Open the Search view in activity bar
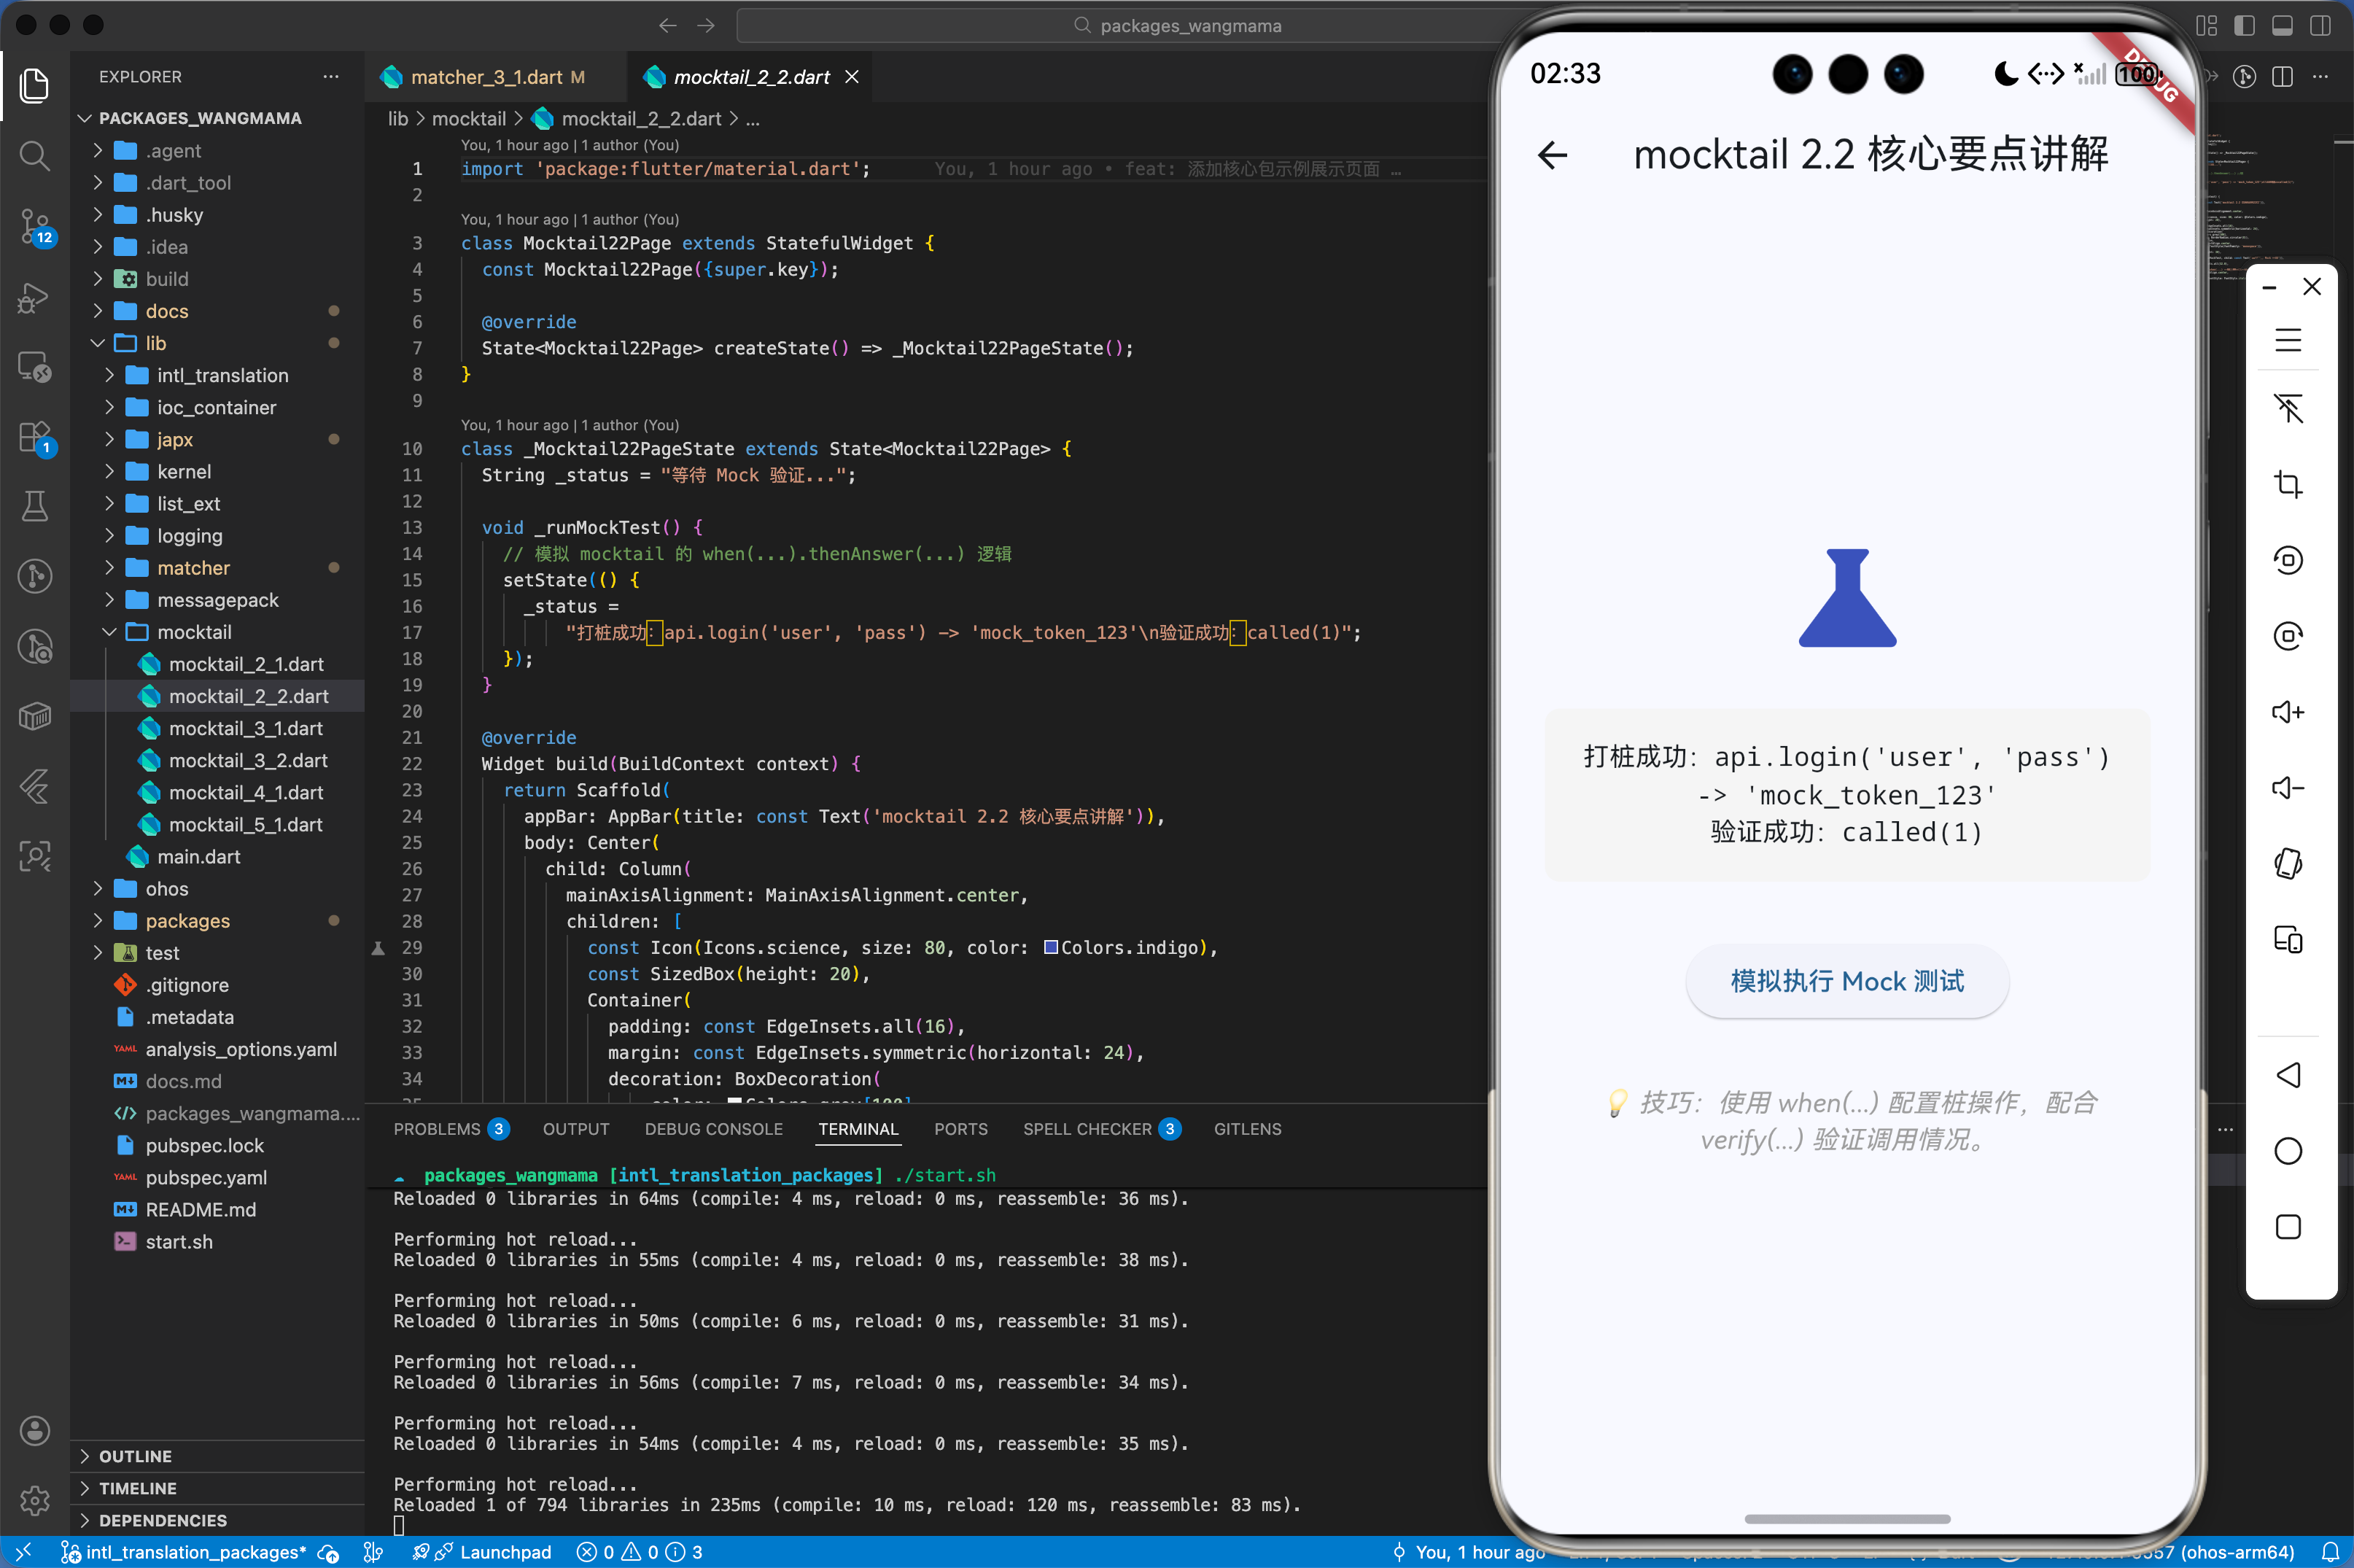Image resolution: width=2354 pixels, height=1568 pixels. tap(35, 156)
